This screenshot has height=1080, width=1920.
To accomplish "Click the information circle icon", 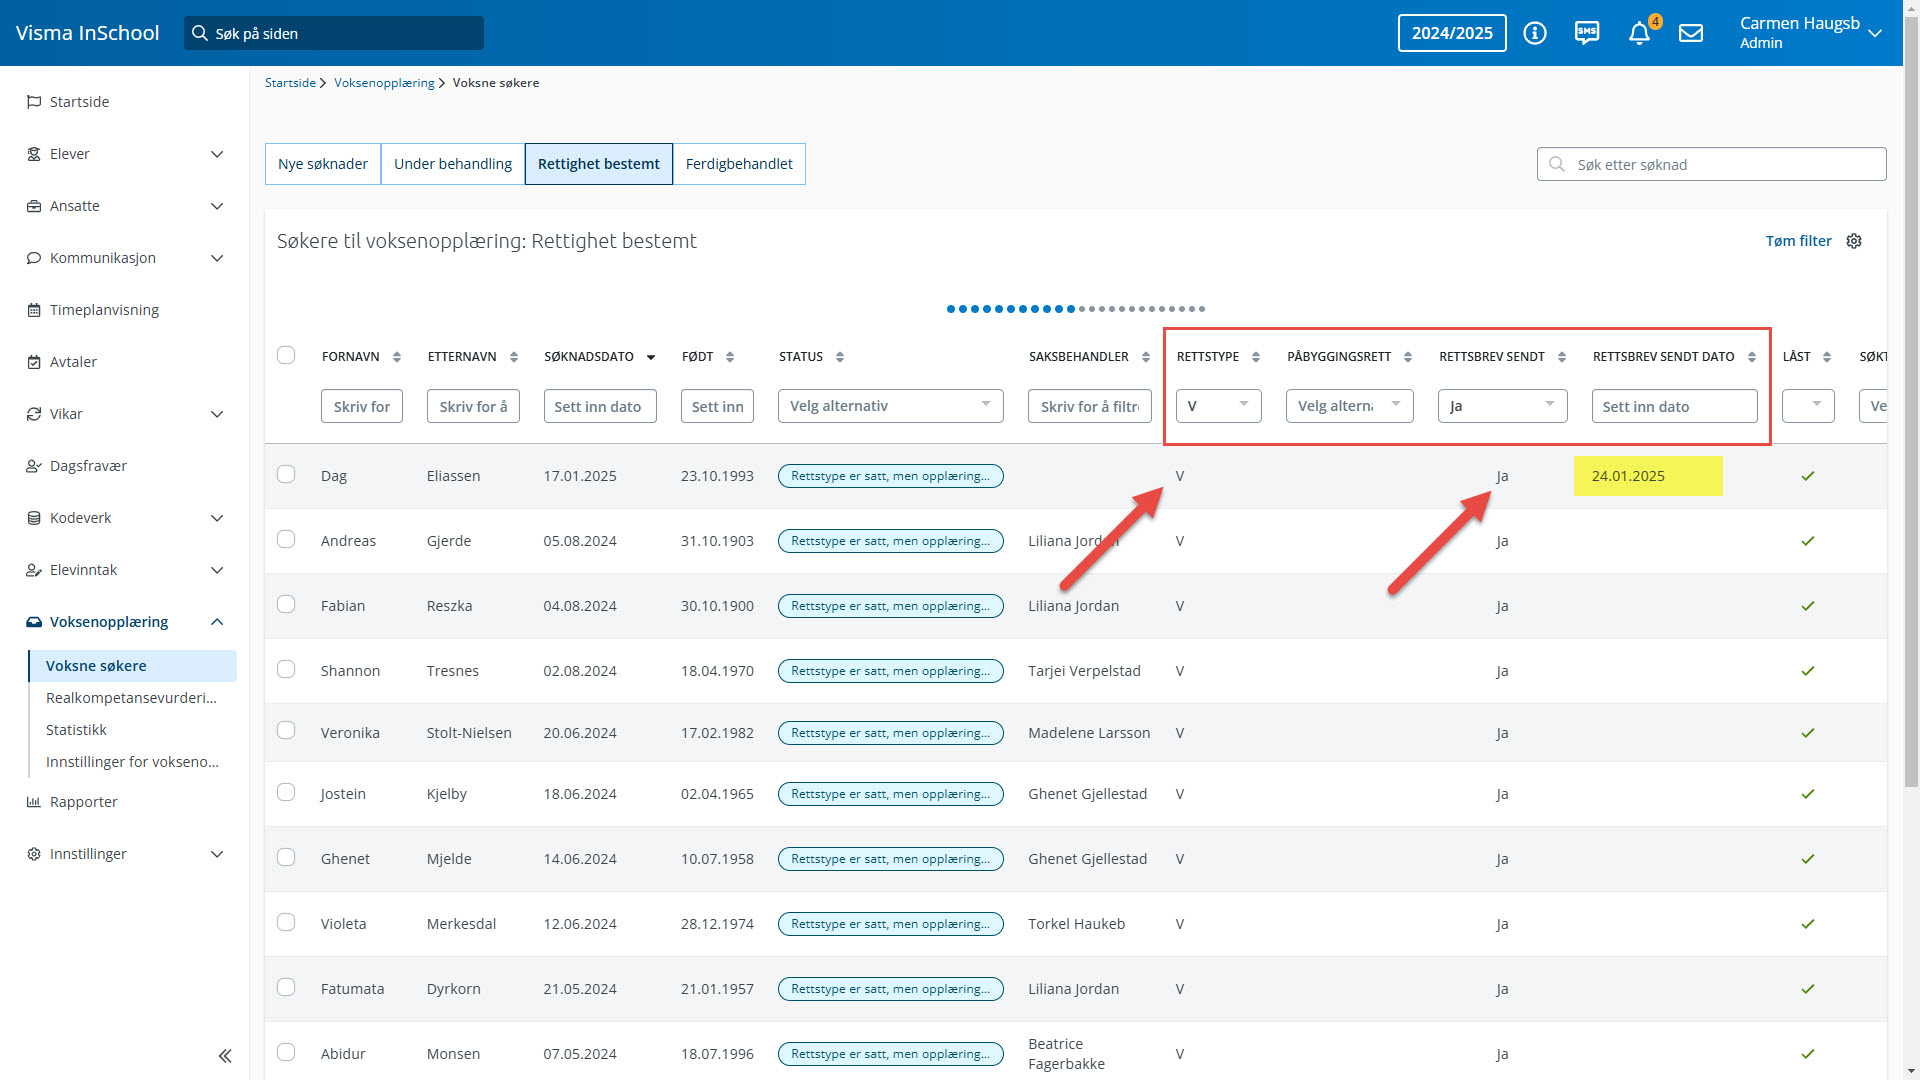I will coord(1535,33).
